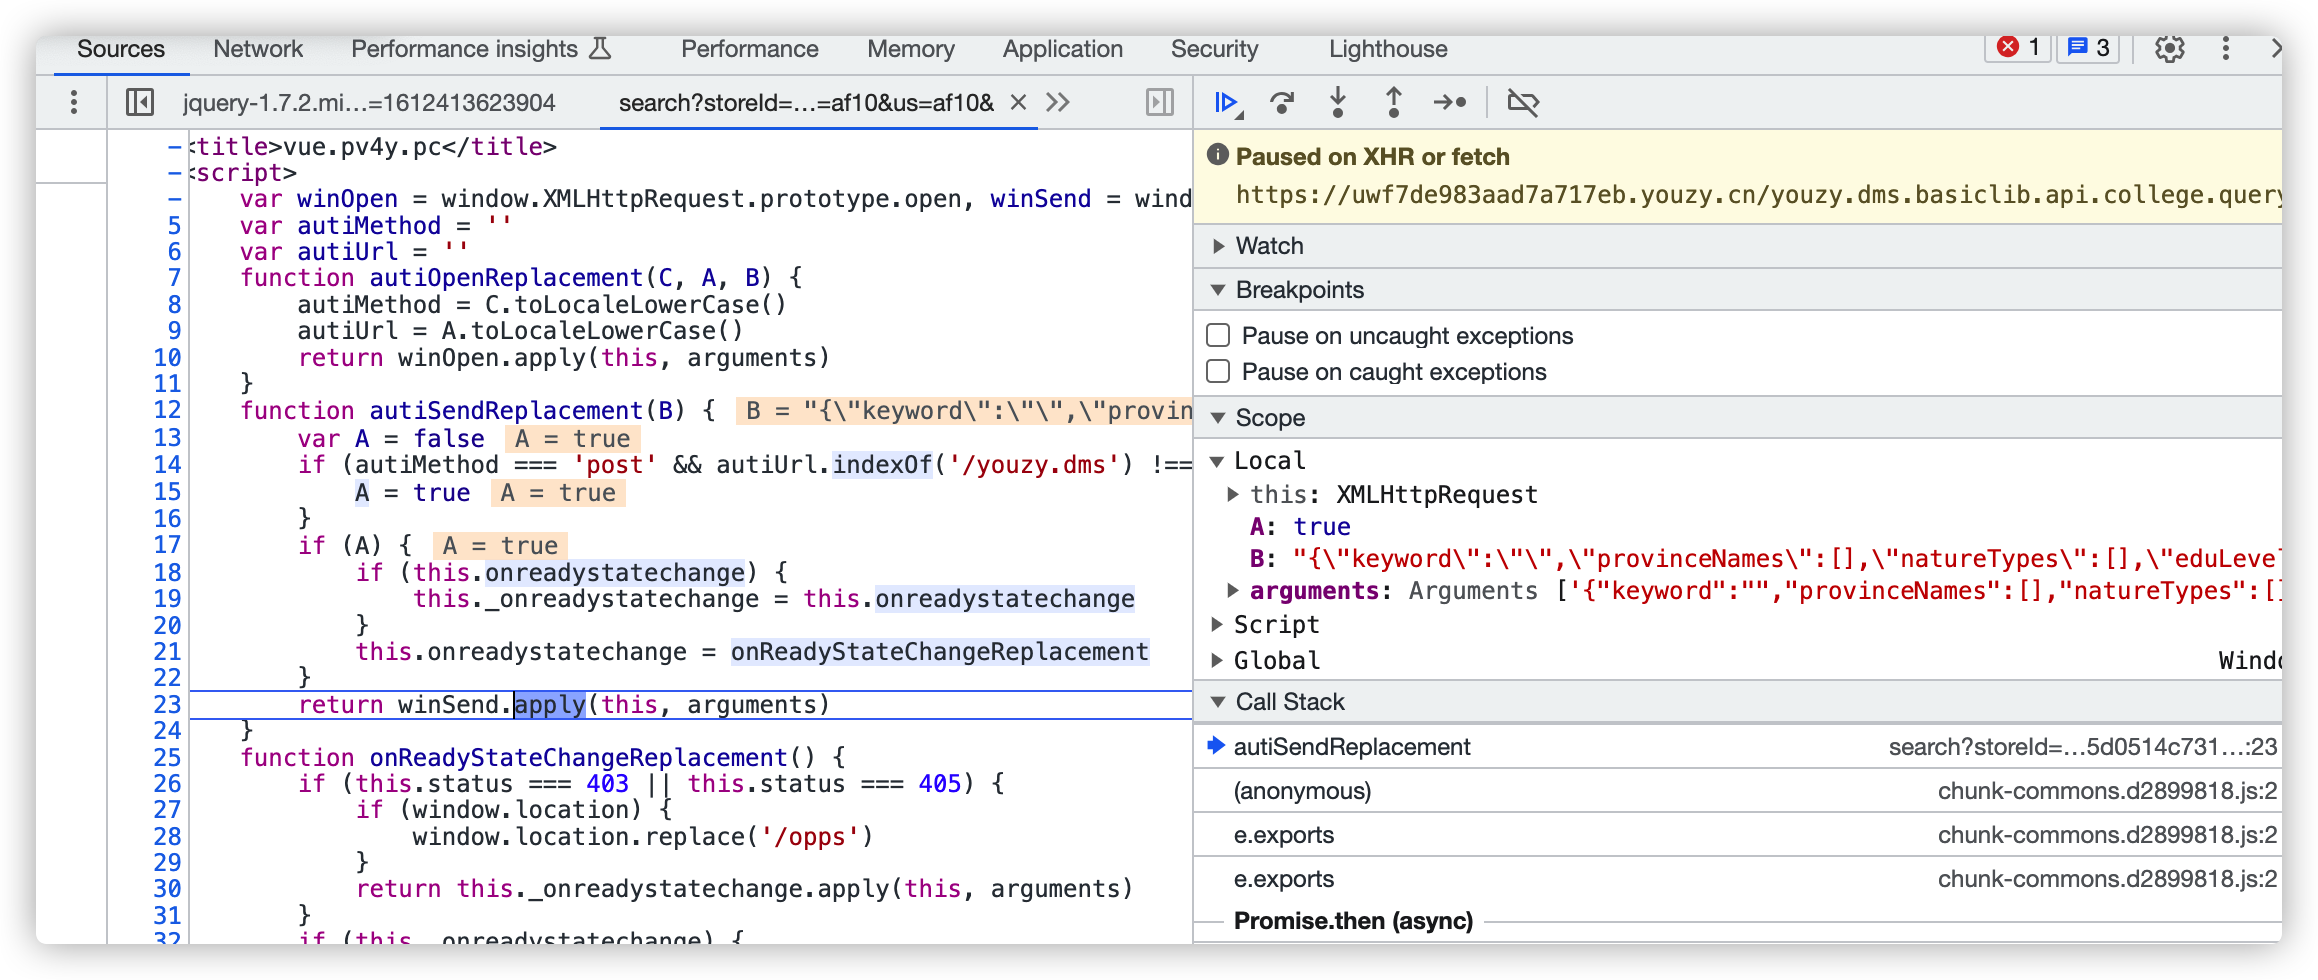This screenshot has width=2318, height=980.
Task: Open the Memory tab
Action: pyautogui.click(x=911, y=49)
